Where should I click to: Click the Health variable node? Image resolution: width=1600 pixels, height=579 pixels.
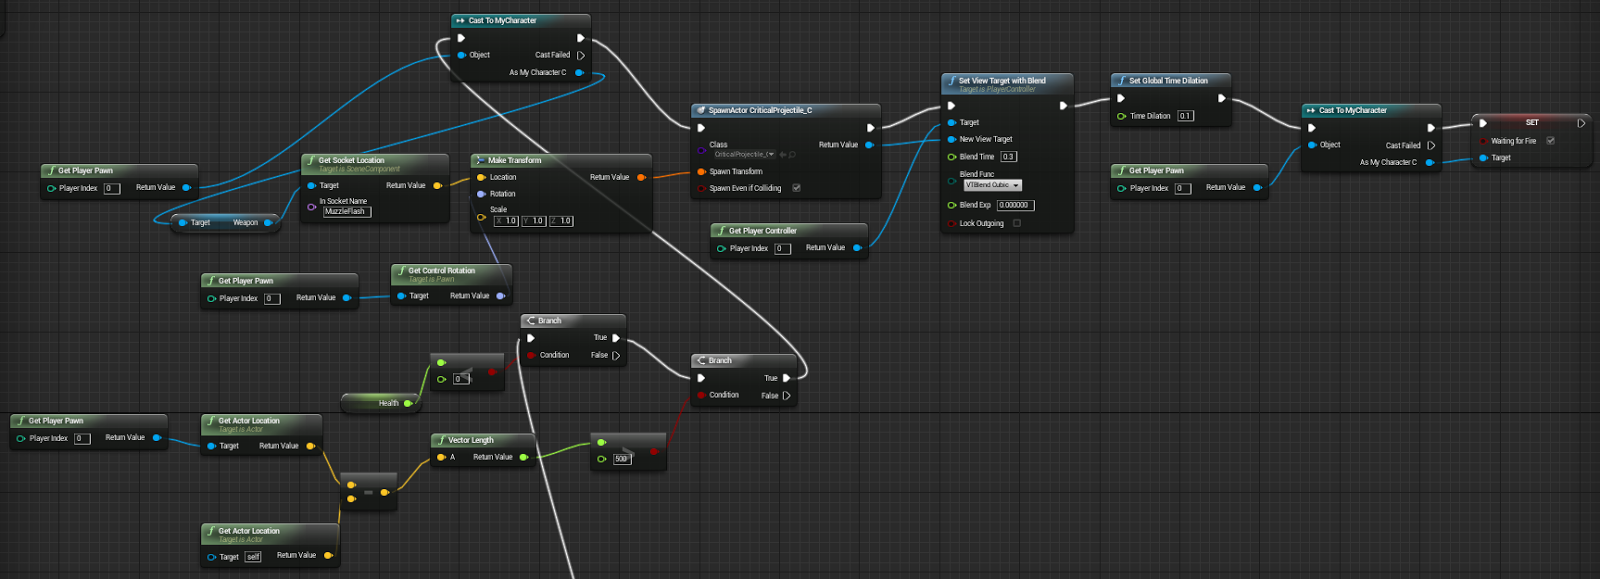point(379,403)
